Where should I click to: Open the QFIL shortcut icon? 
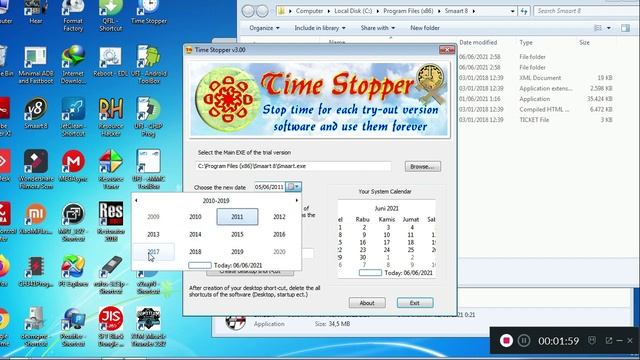coord(111,16)
